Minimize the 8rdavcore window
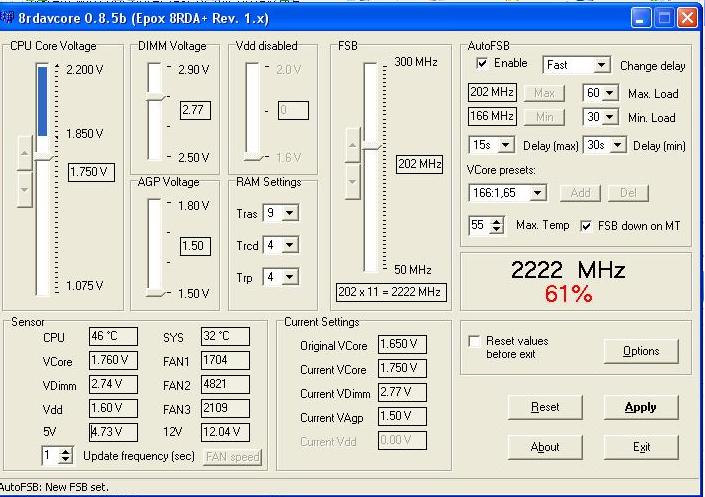 point(641,18)
